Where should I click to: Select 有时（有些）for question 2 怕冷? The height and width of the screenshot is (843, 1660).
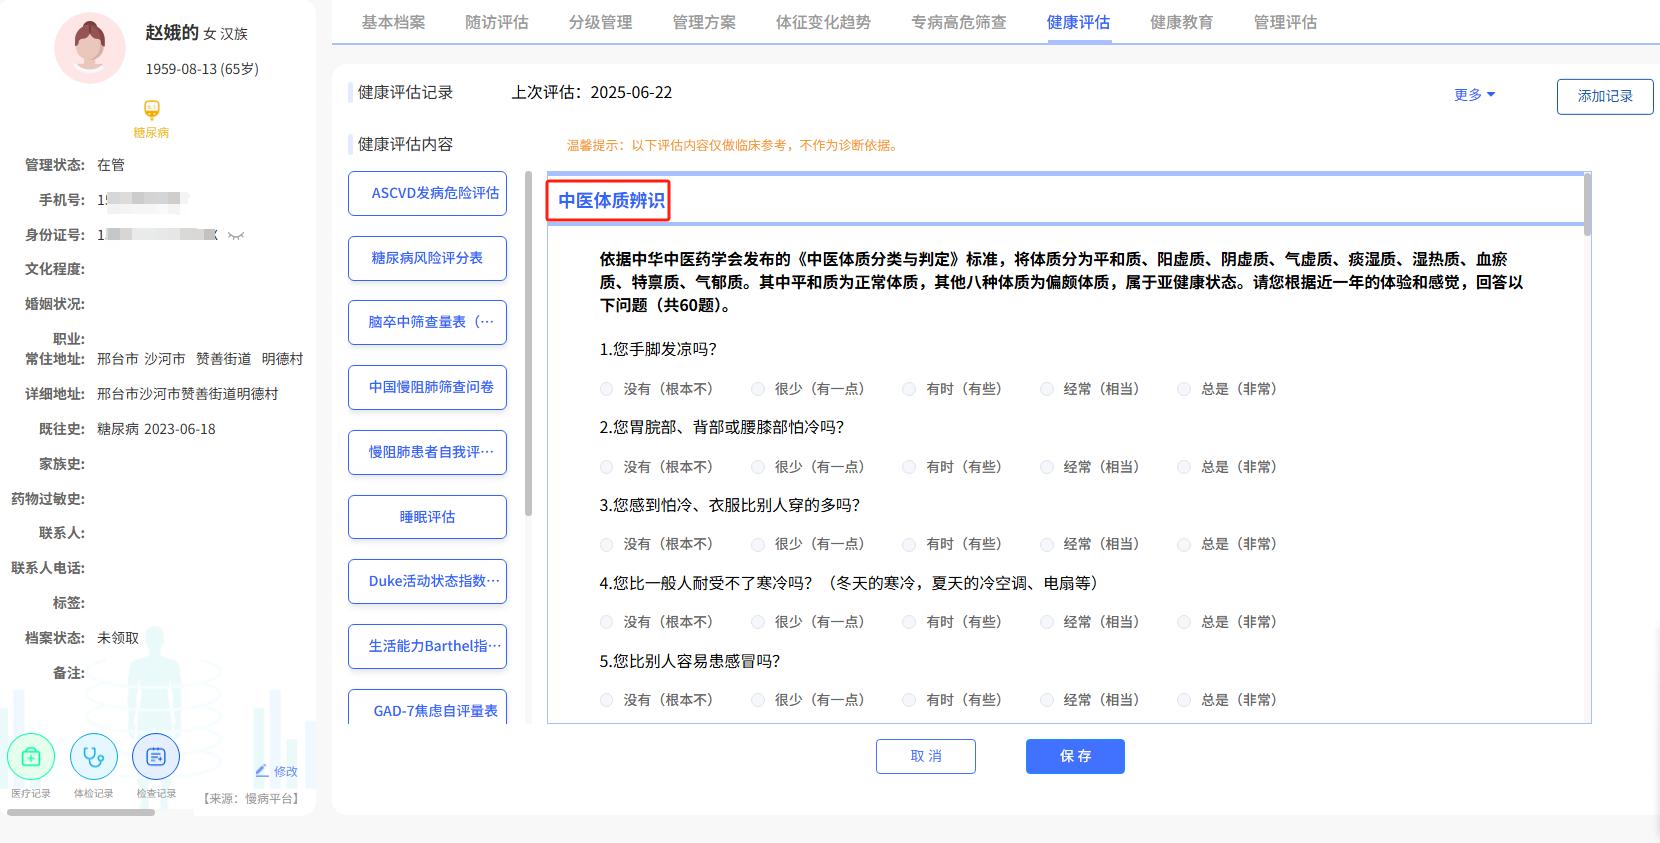point(909,467)
